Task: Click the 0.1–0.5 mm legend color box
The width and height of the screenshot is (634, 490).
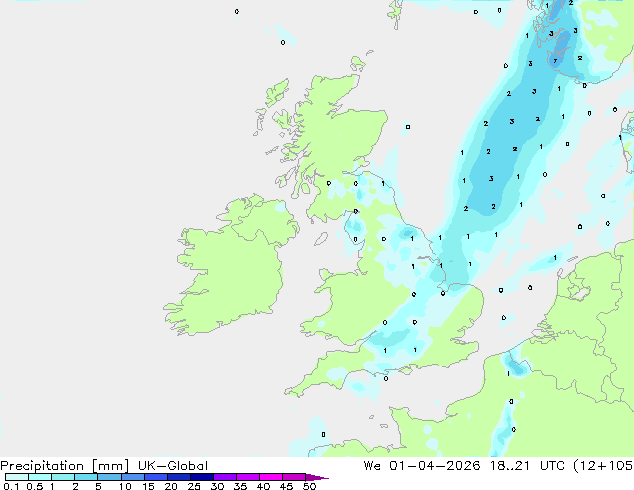Action: point(17,477)
